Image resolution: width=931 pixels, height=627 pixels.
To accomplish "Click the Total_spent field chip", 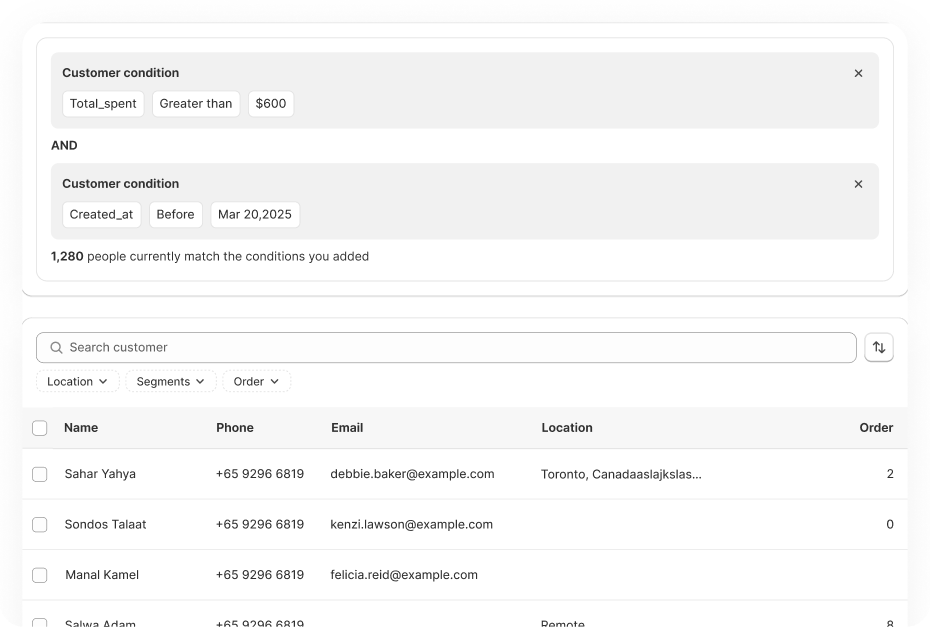I will tap(103, 104).
